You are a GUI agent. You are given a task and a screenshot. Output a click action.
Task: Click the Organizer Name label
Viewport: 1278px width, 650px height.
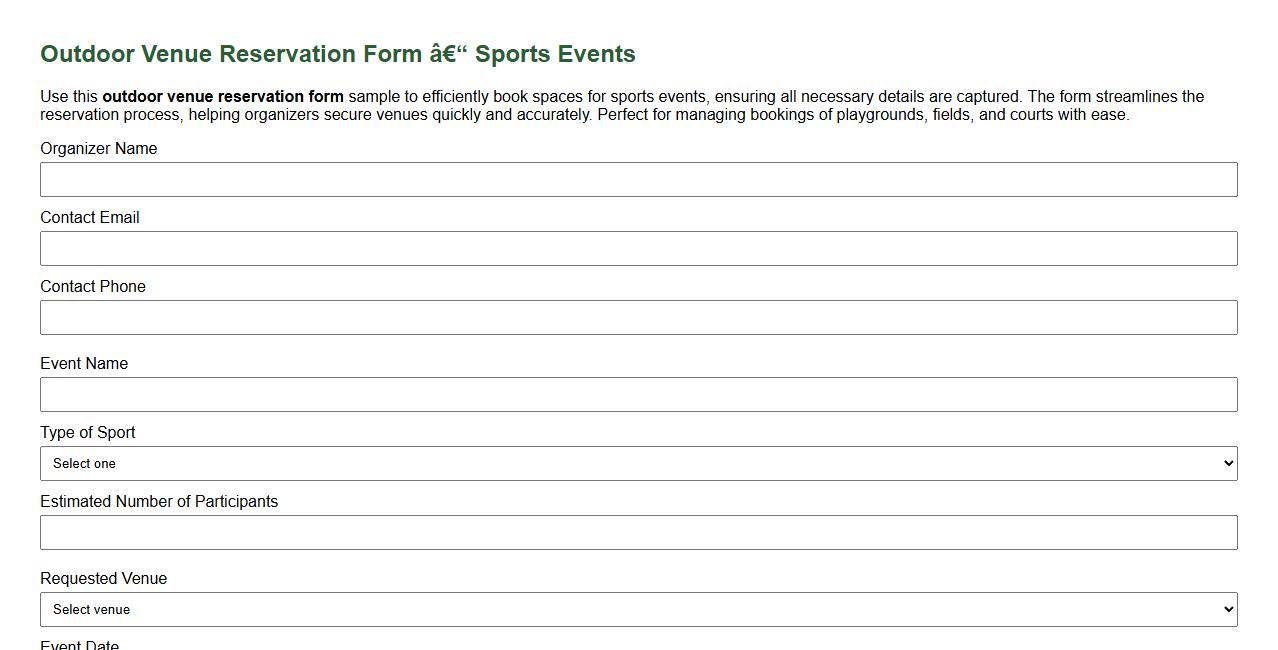tap(98, 148)
